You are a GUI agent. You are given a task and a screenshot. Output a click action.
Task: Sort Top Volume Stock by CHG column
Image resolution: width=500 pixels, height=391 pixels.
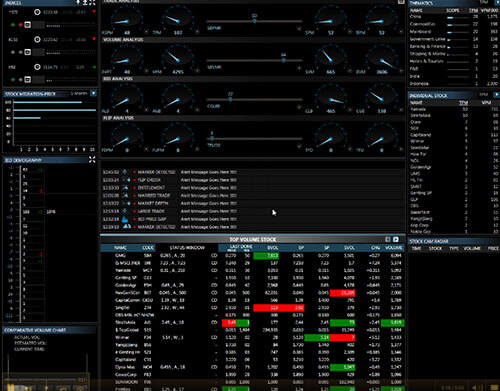[x=375, y=248]
